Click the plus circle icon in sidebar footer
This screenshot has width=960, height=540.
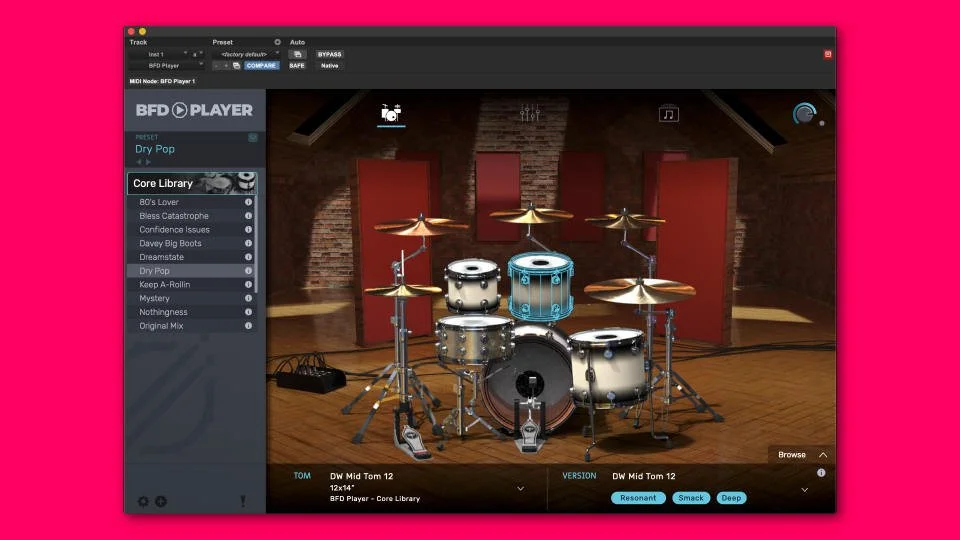pos(160,501)
